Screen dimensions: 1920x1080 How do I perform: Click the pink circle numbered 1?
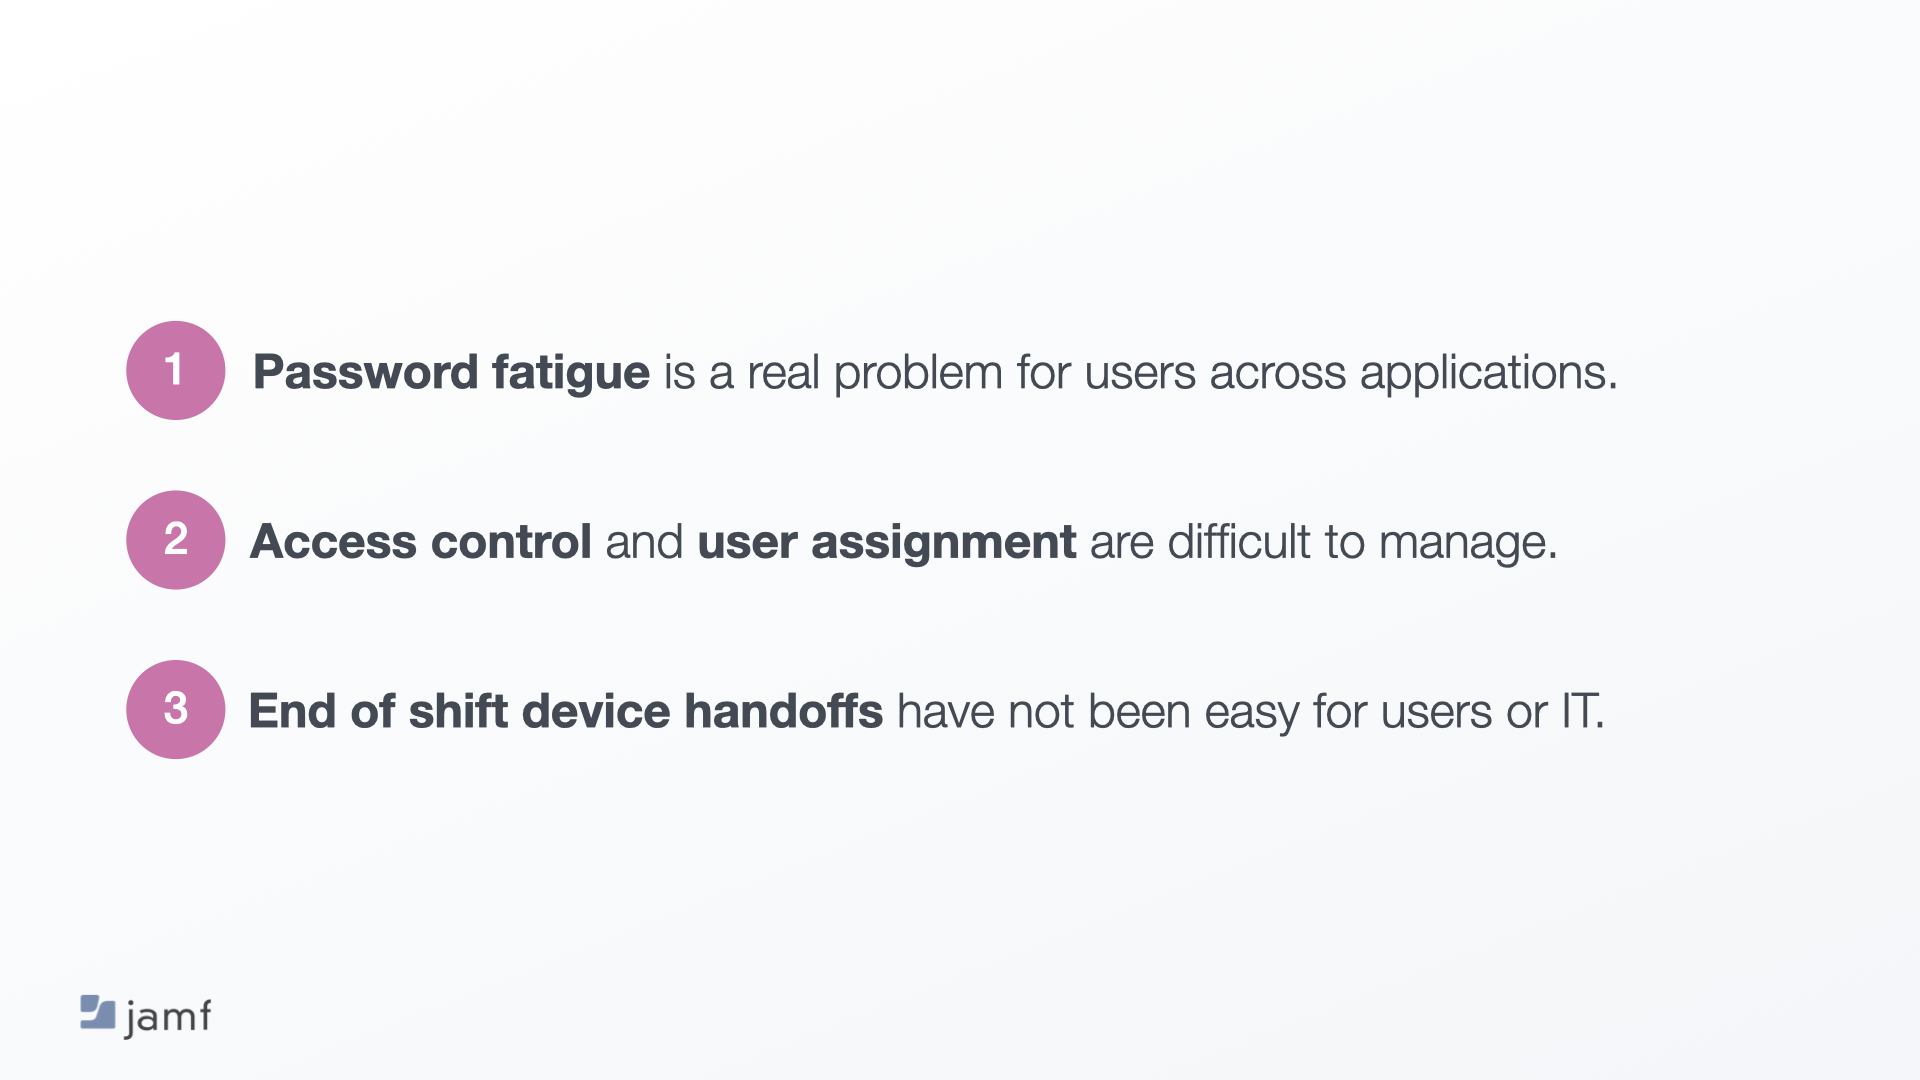click(176, 370)
